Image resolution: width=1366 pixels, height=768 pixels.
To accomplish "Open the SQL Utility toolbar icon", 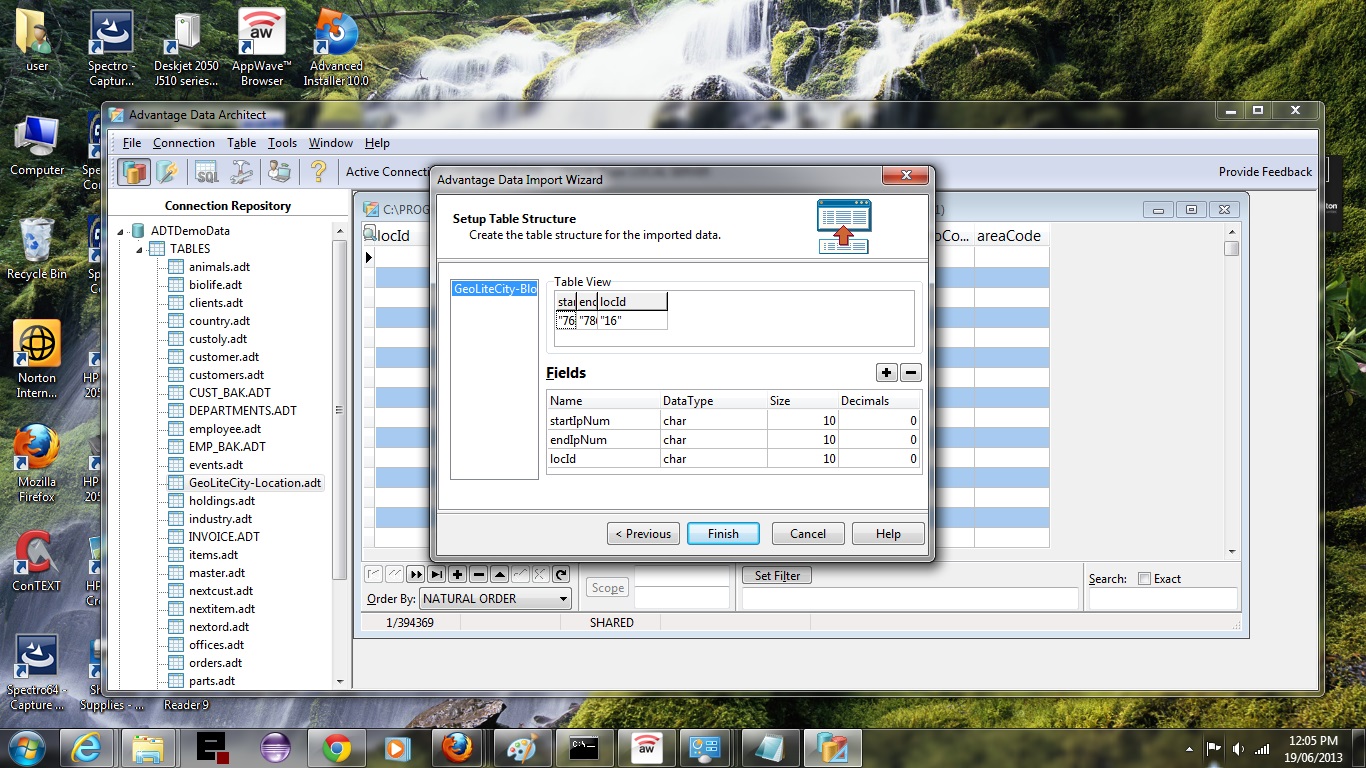I will click(206, 172).
